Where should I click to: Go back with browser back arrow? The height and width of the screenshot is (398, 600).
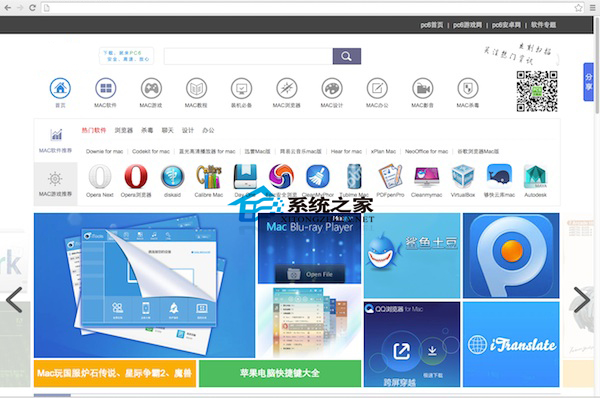point(7,8)
